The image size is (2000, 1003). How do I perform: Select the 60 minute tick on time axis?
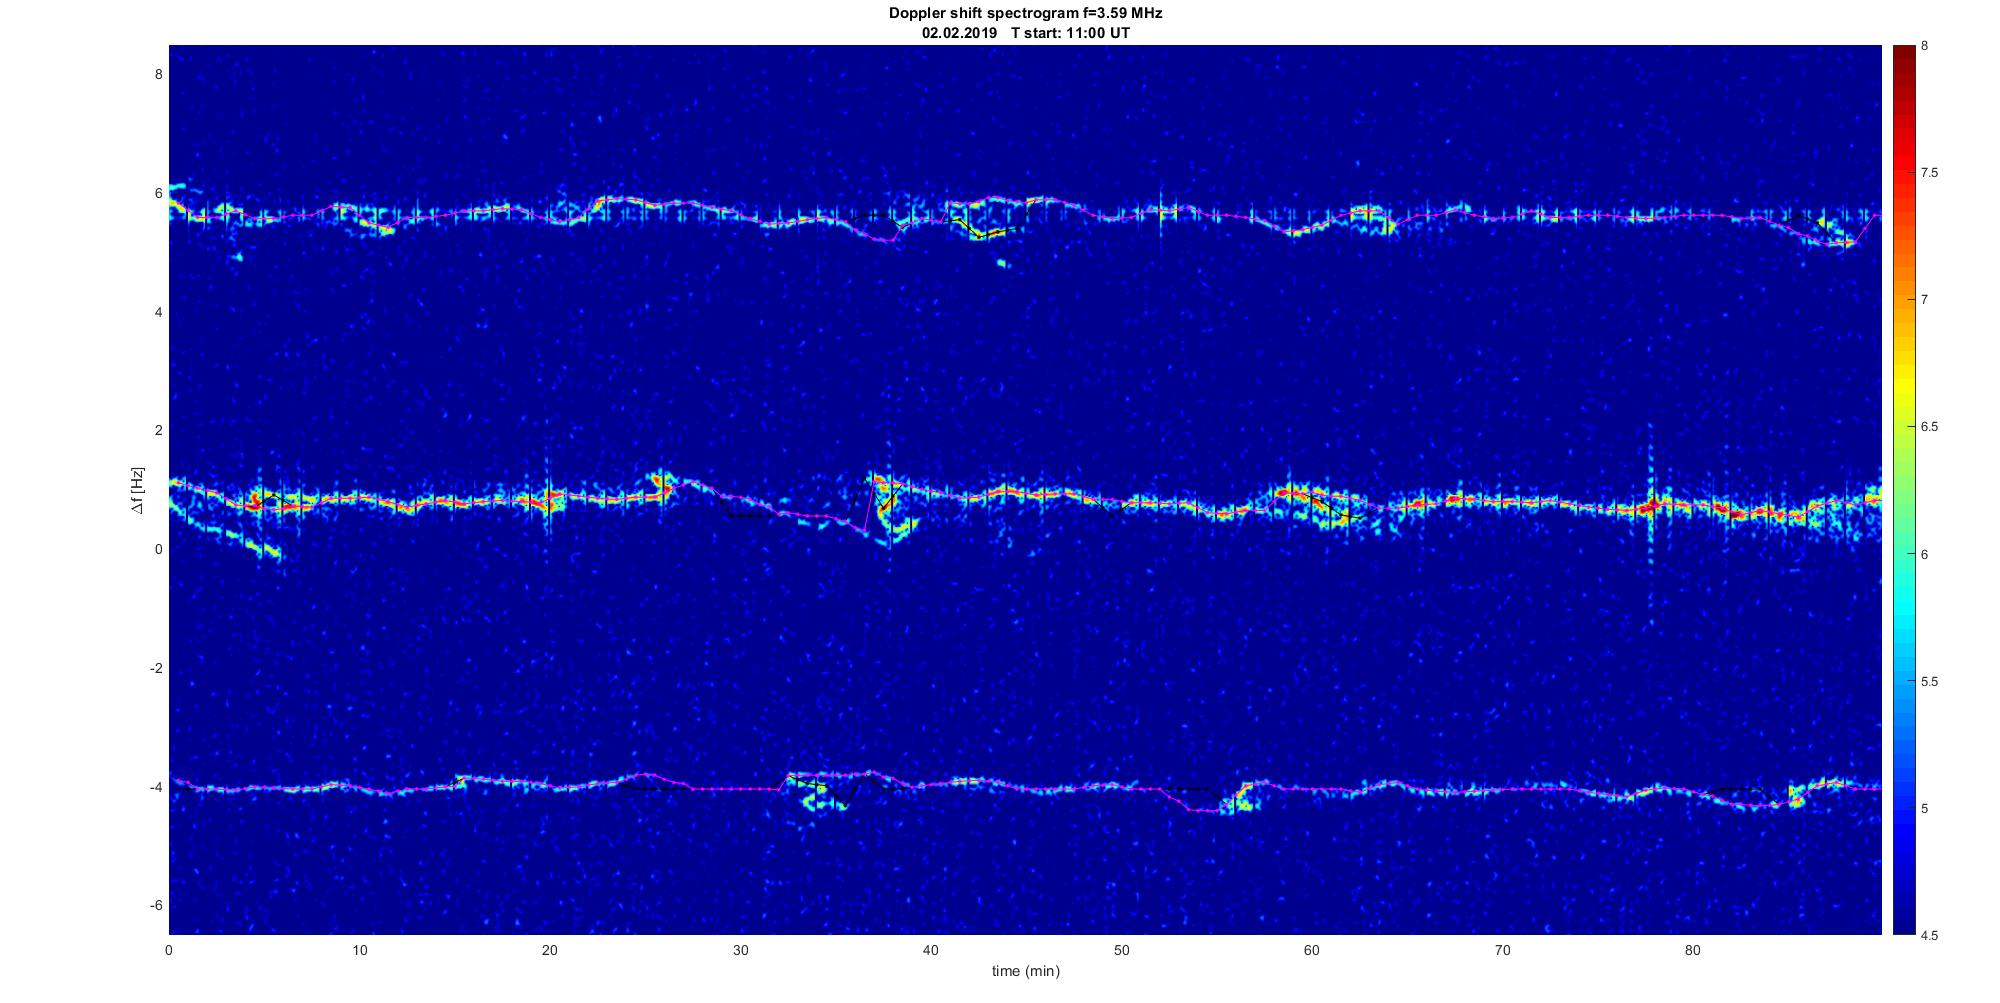point(1311,950)
